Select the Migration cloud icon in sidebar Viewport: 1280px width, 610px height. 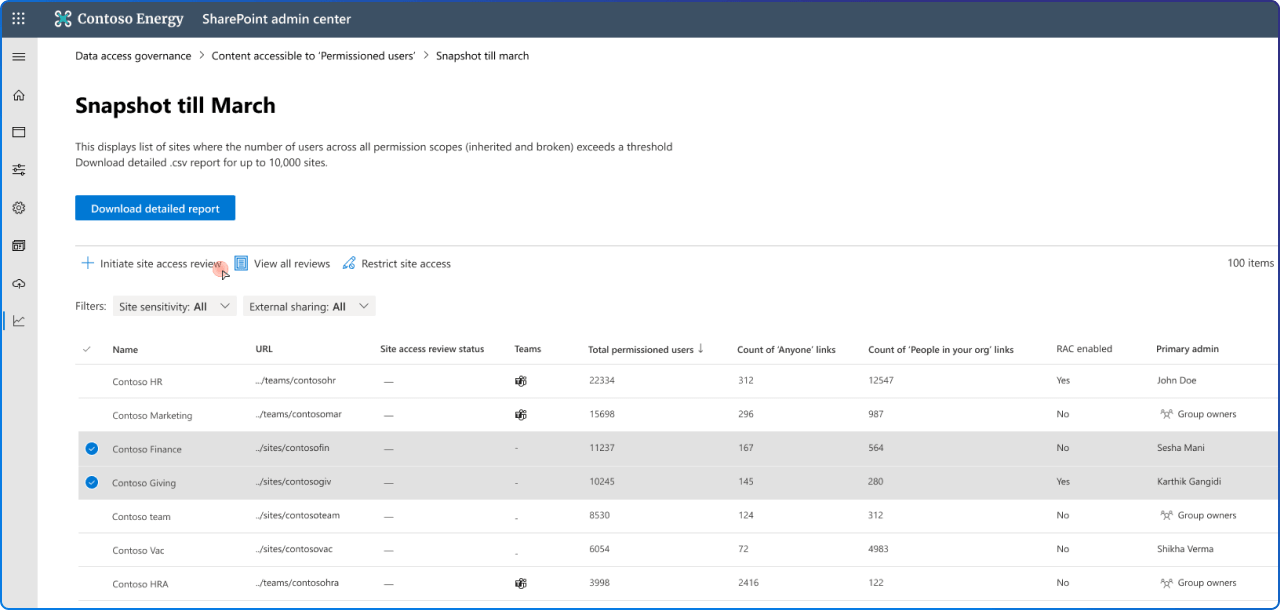tap(18, 283)
